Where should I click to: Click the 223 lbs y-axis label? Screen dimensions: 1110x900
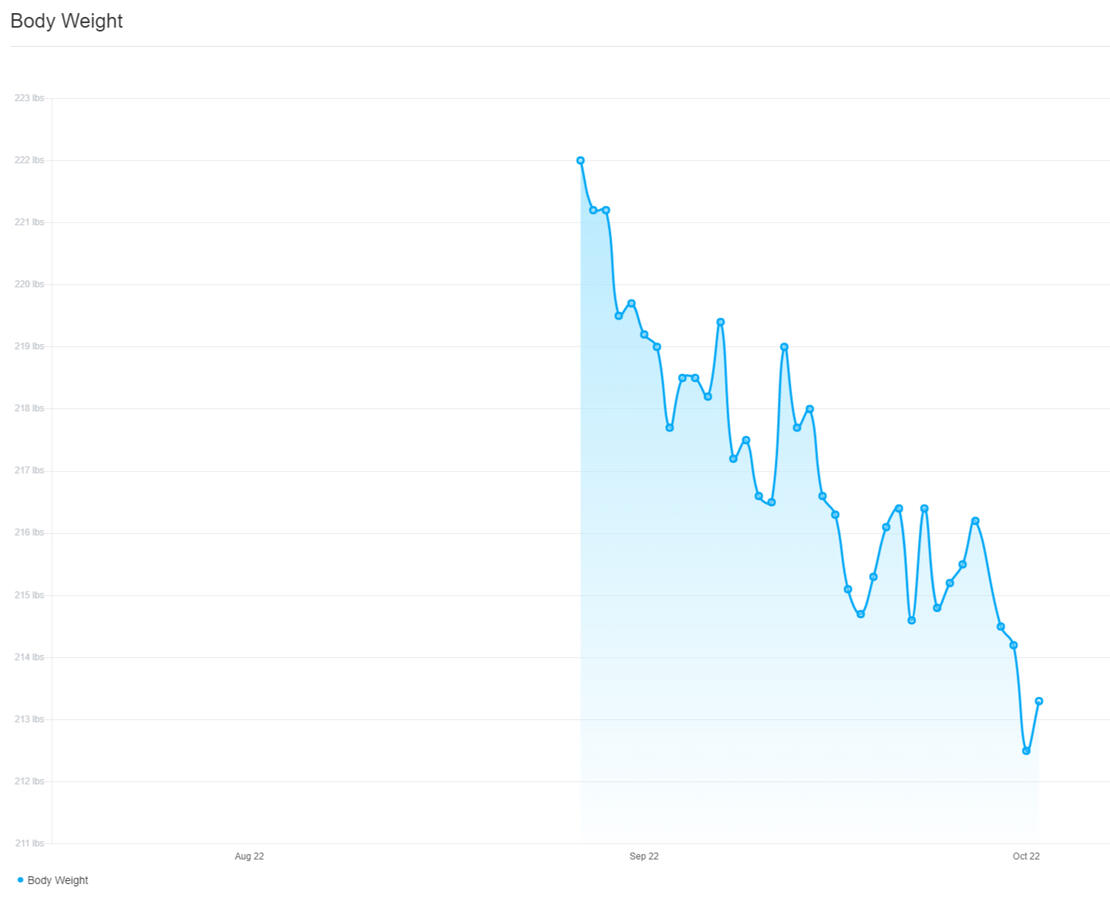29,98
